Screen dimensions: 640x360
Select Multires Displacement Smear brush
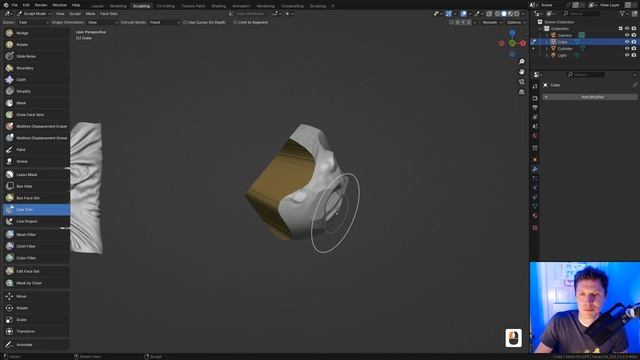[x=36, y=138]
